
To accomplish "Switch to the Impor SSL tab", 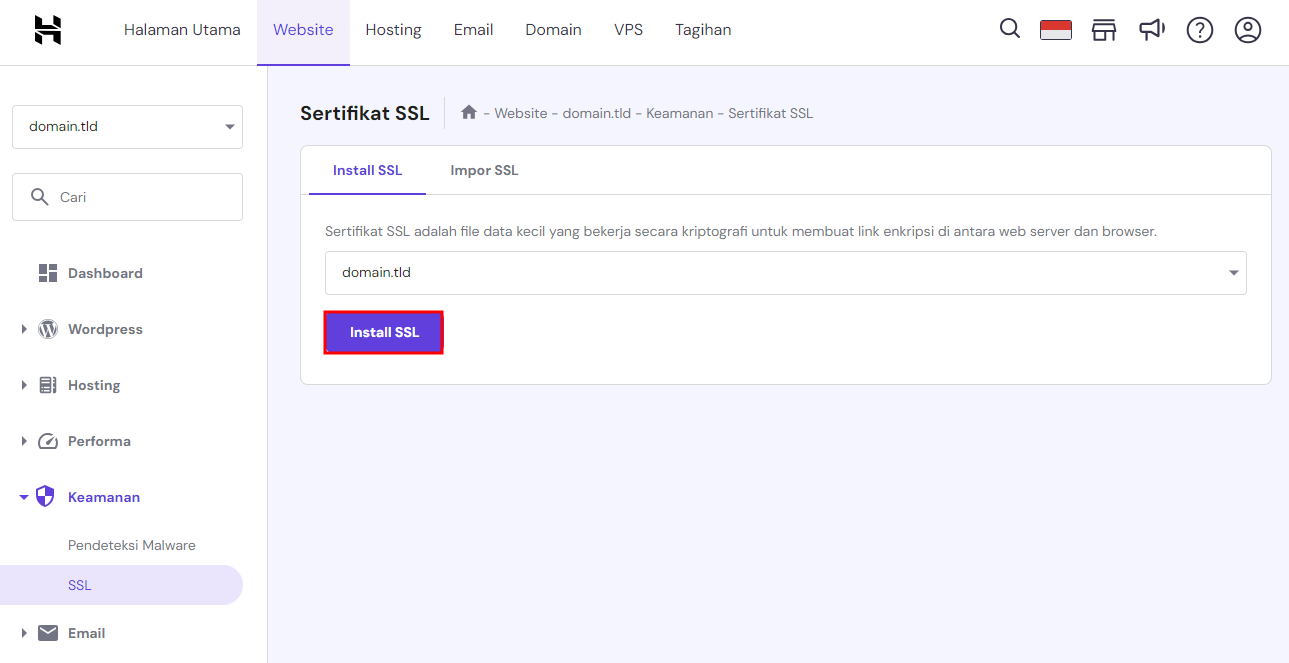I will coord(484,170).
